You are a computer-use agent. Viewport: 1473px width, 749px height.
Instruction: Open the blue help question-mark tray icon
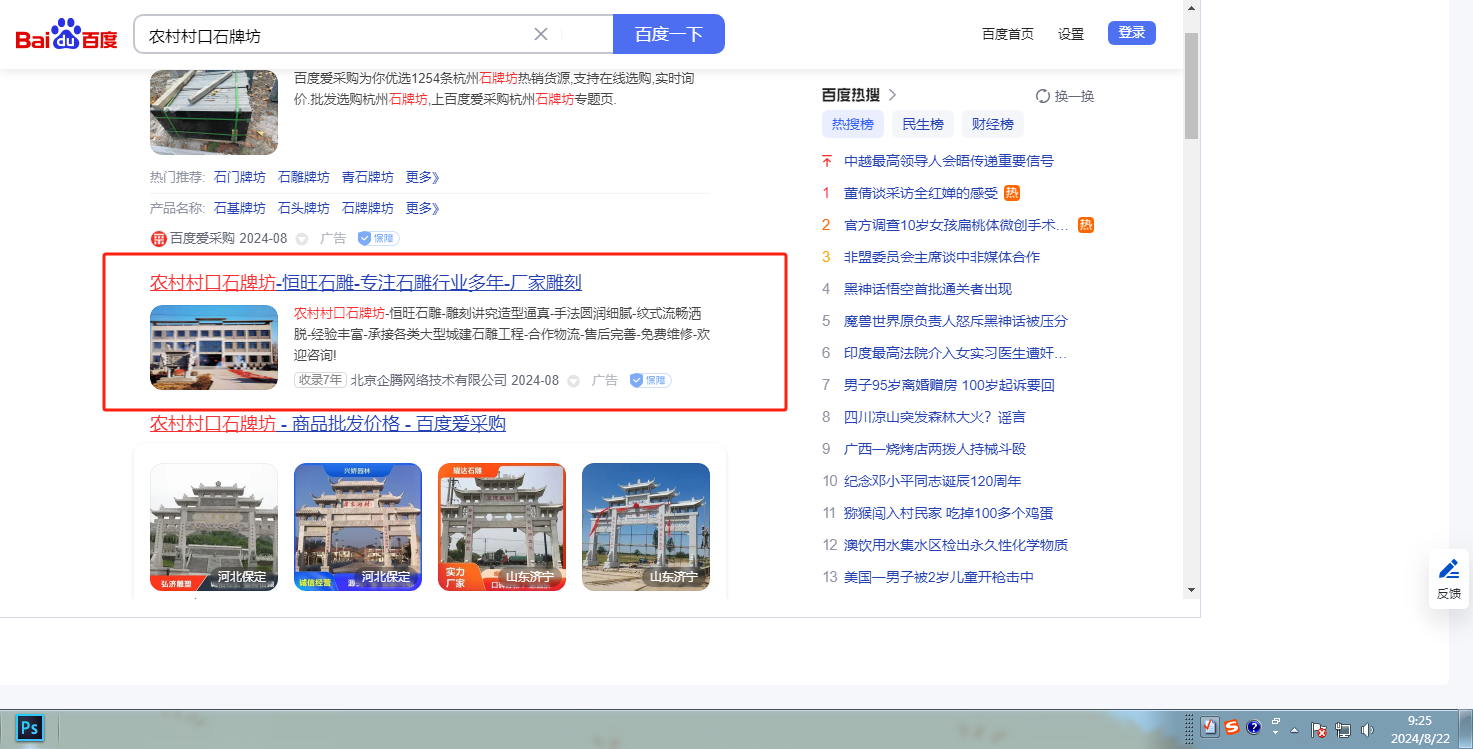(x=1253, y=728)
